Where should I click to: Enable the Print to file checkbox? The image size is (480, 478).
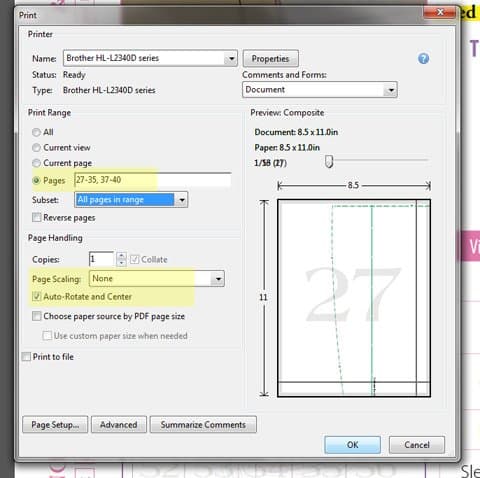(x=26, y=357)
